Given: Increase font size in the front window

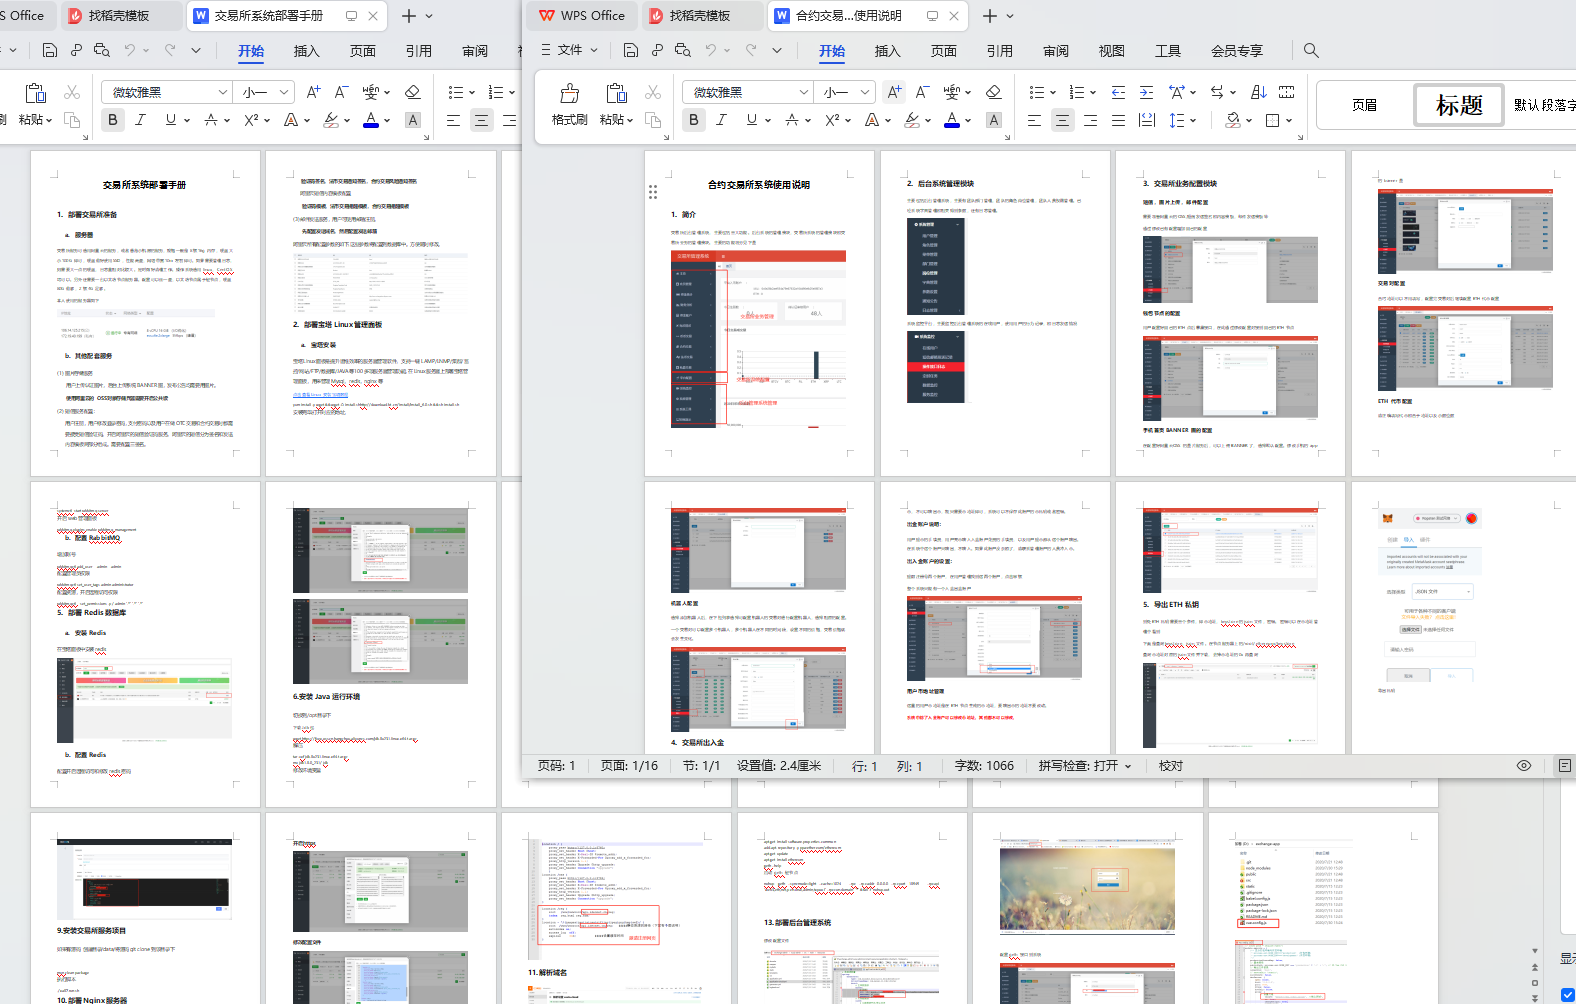Looking at the screenshot, I should pyautogui.click(x=894, y=92).
